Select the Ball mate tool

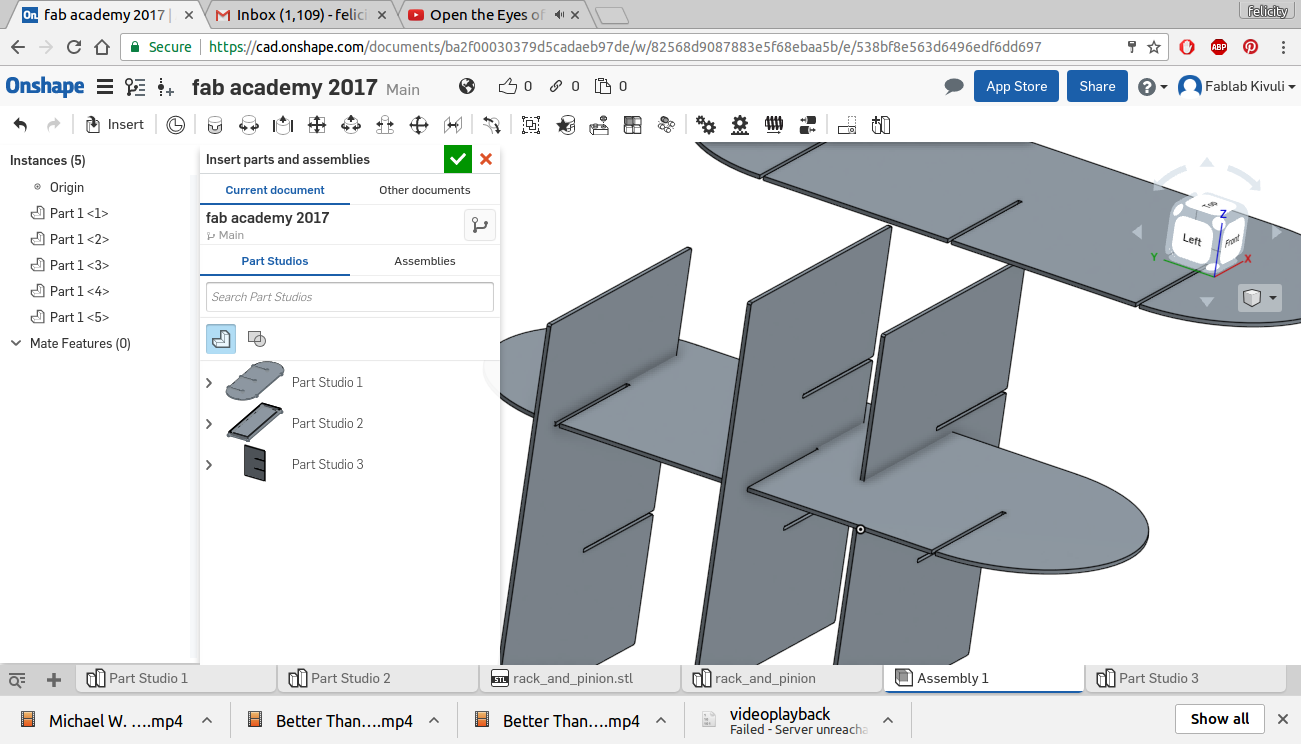click(419, 125)
